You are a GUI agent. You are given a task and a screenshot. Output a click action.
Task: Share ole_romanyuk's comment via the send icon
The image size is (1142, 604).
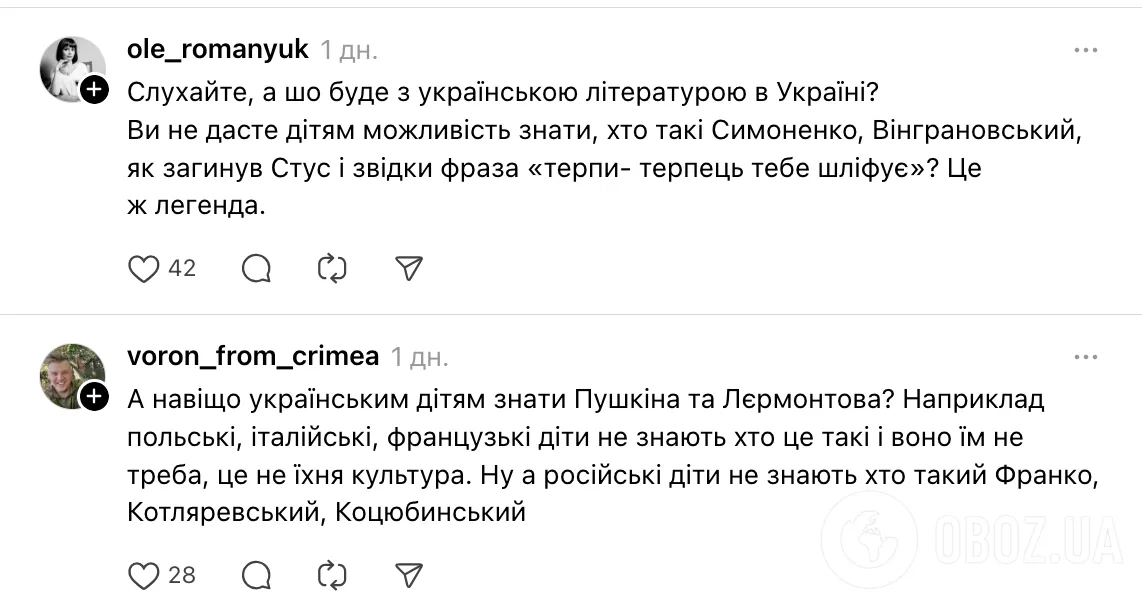coord(407,268)
